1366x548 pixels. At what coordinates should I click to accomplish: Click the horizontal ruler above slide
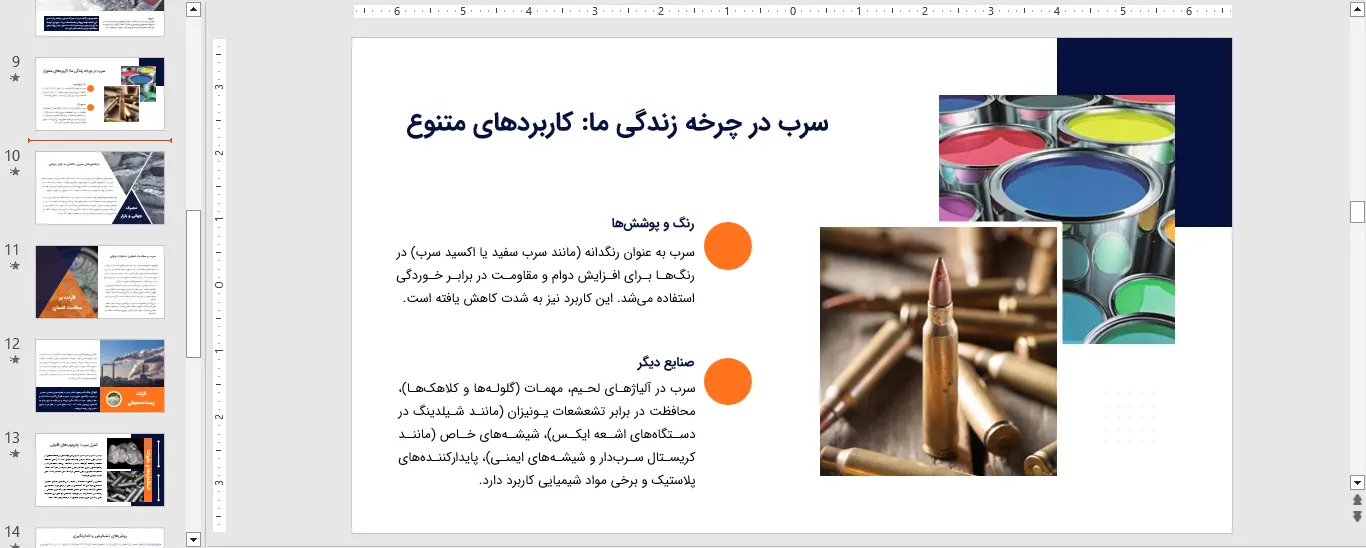pyautogui.click(x=792, y=12)
